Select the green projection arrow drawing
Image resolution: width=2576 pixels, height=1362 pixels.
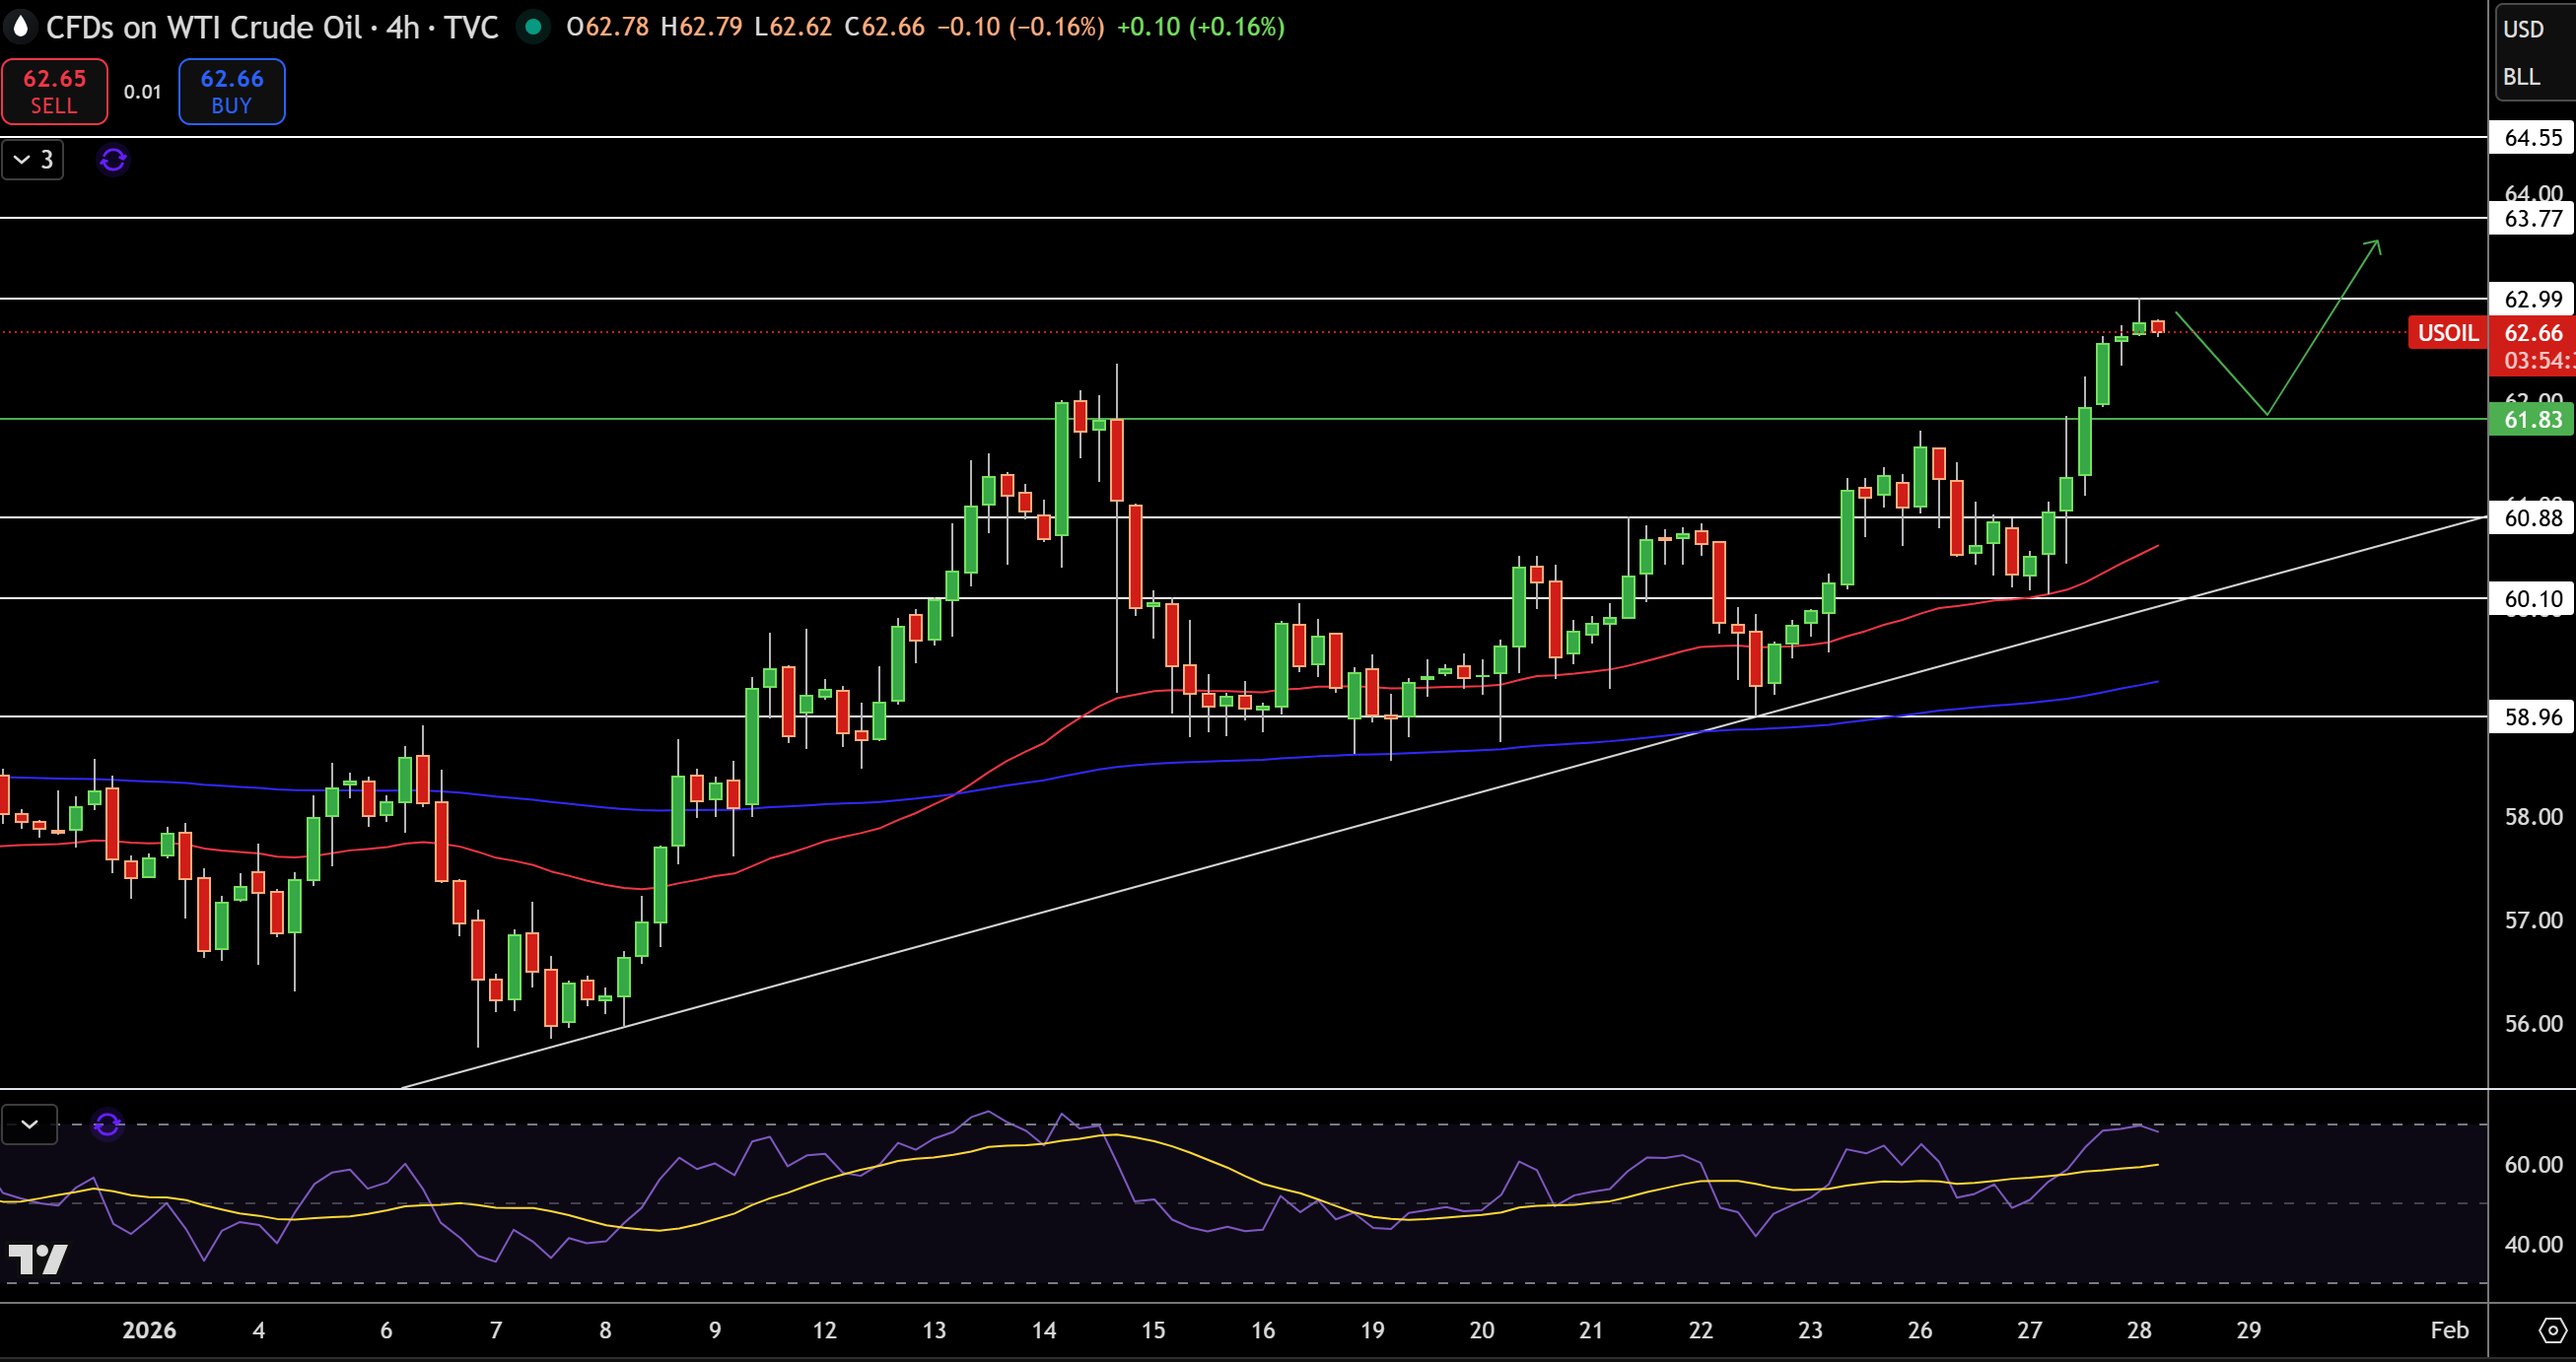click(x=2278, y=327)
